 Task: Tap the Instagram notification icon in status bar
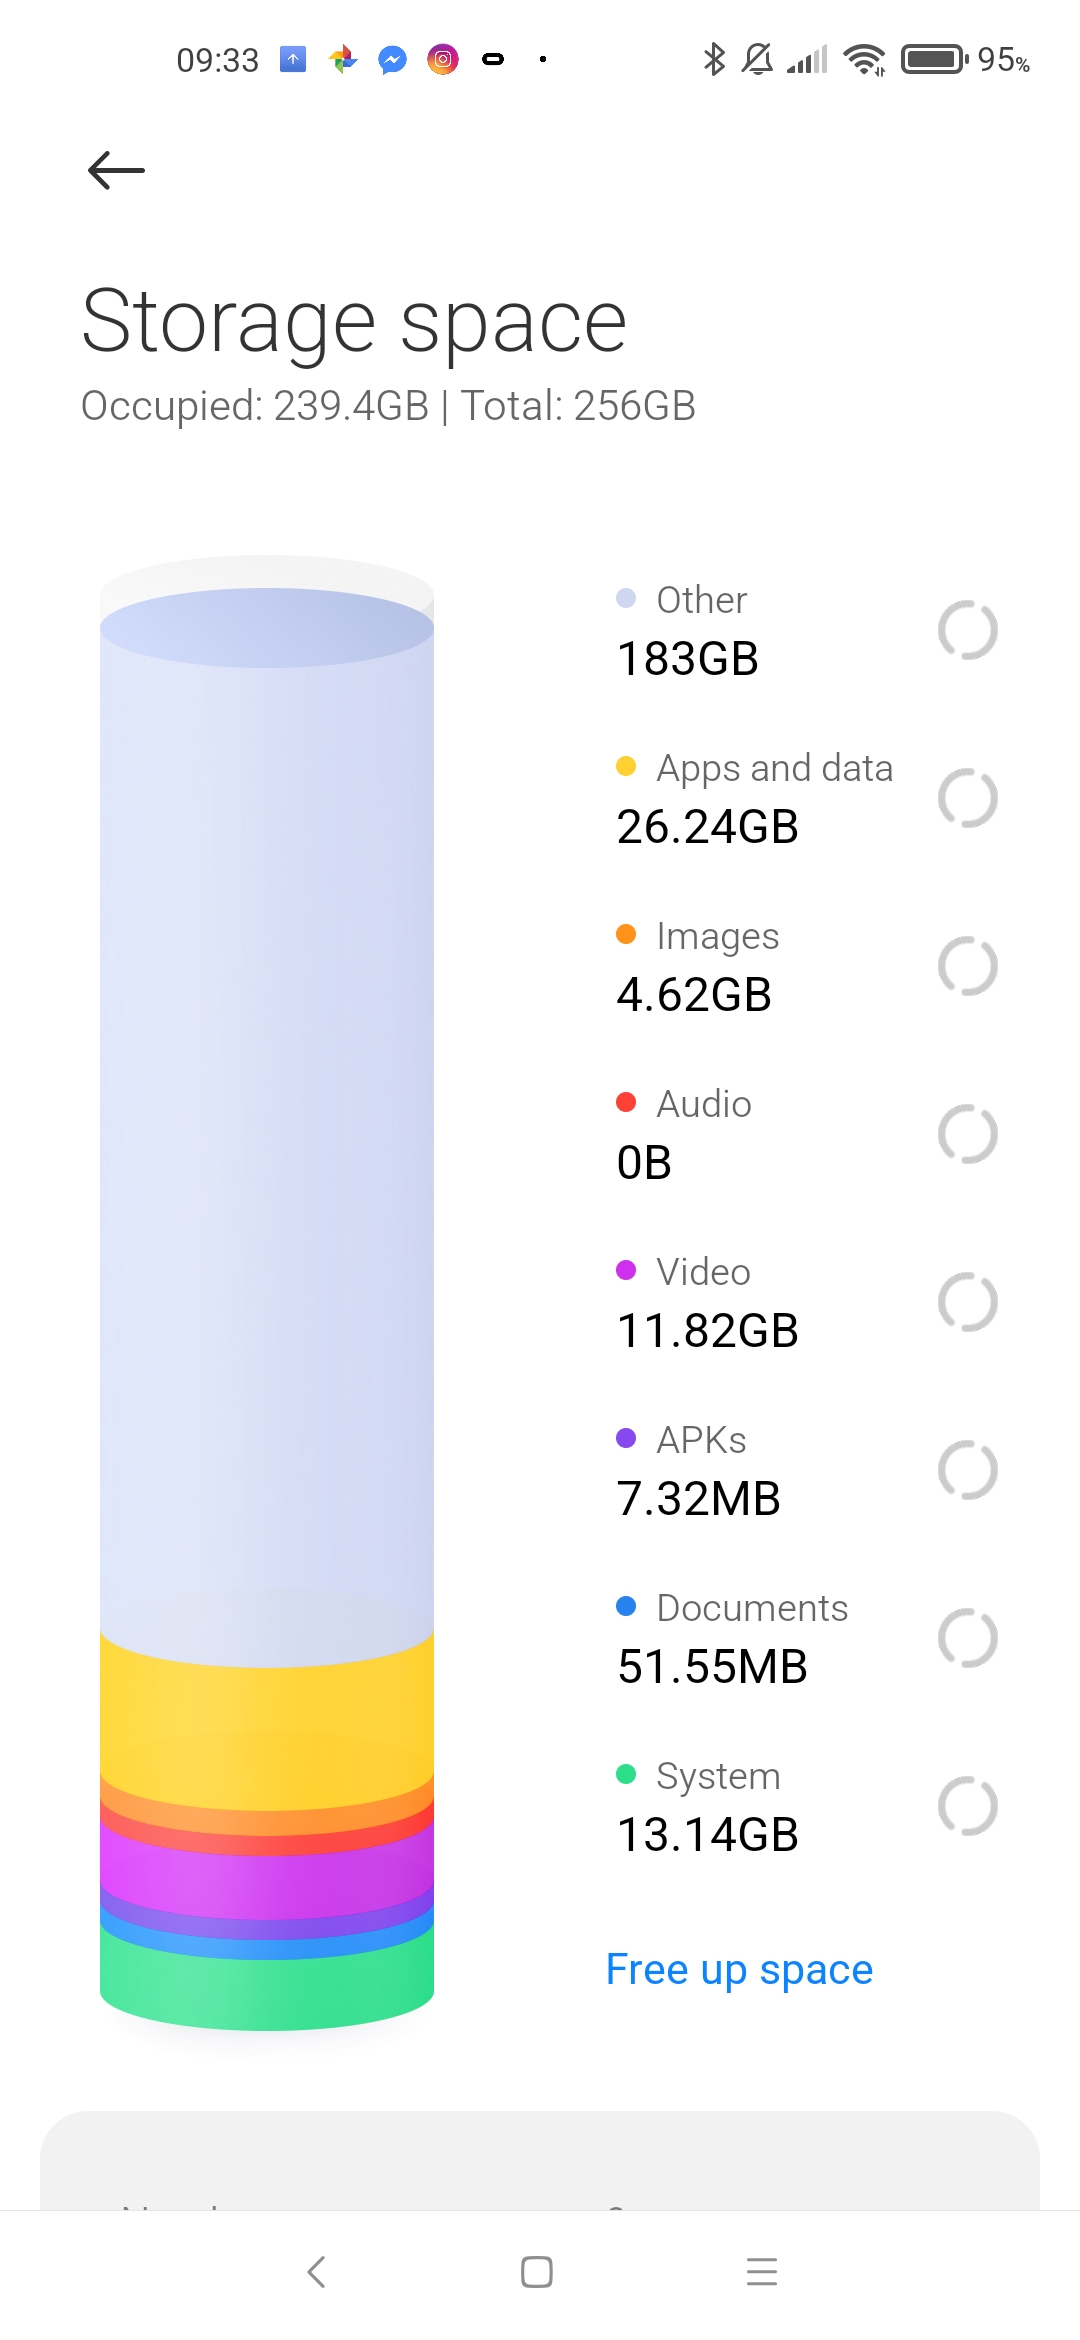pyautogui.click(x=443, y=60)
